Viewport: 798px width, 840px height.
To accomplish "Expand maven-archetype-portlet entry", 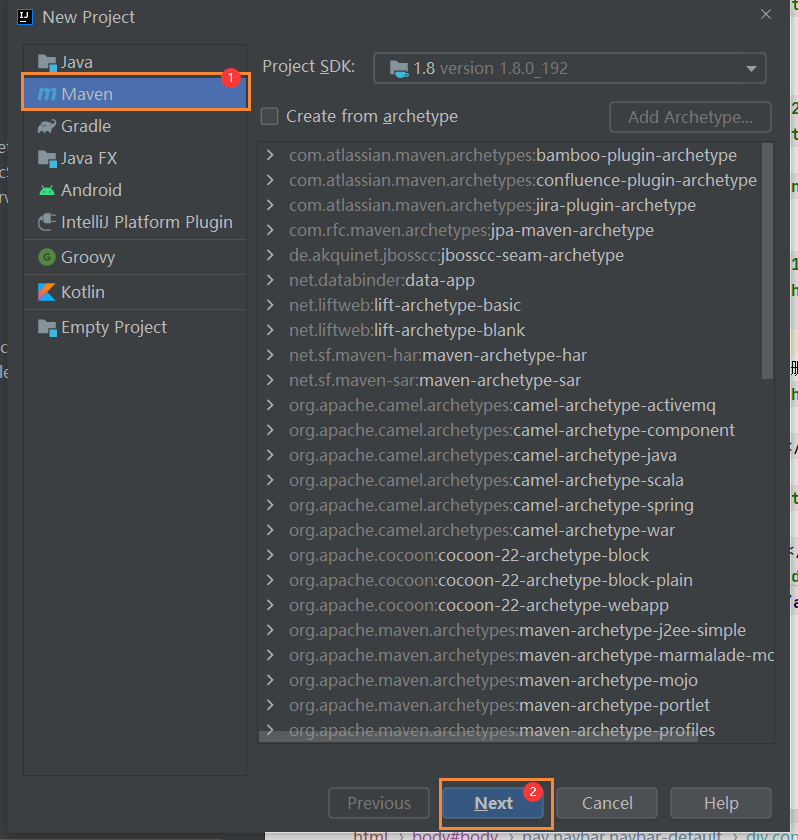I will (270, 706).
